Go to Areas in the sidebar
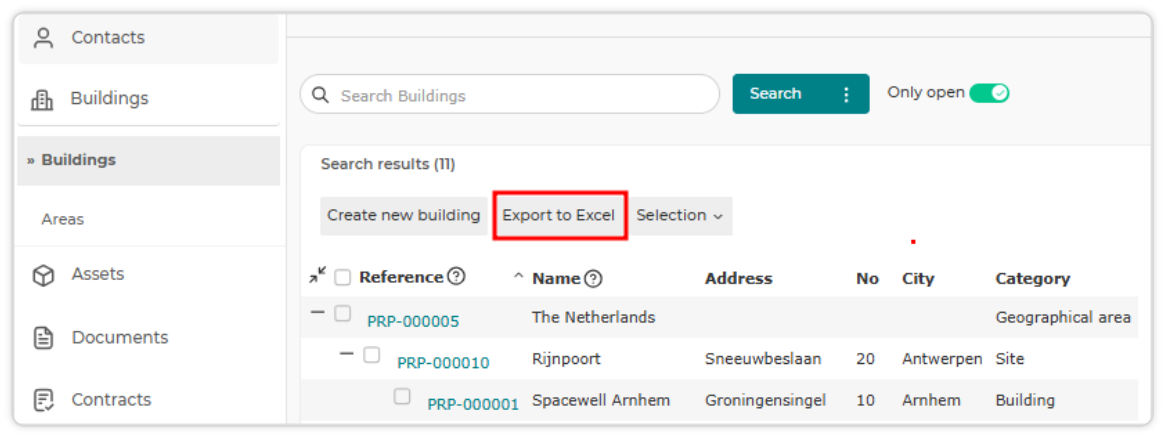This screenshot has width=1165, height=438. [x=62, y=220]
